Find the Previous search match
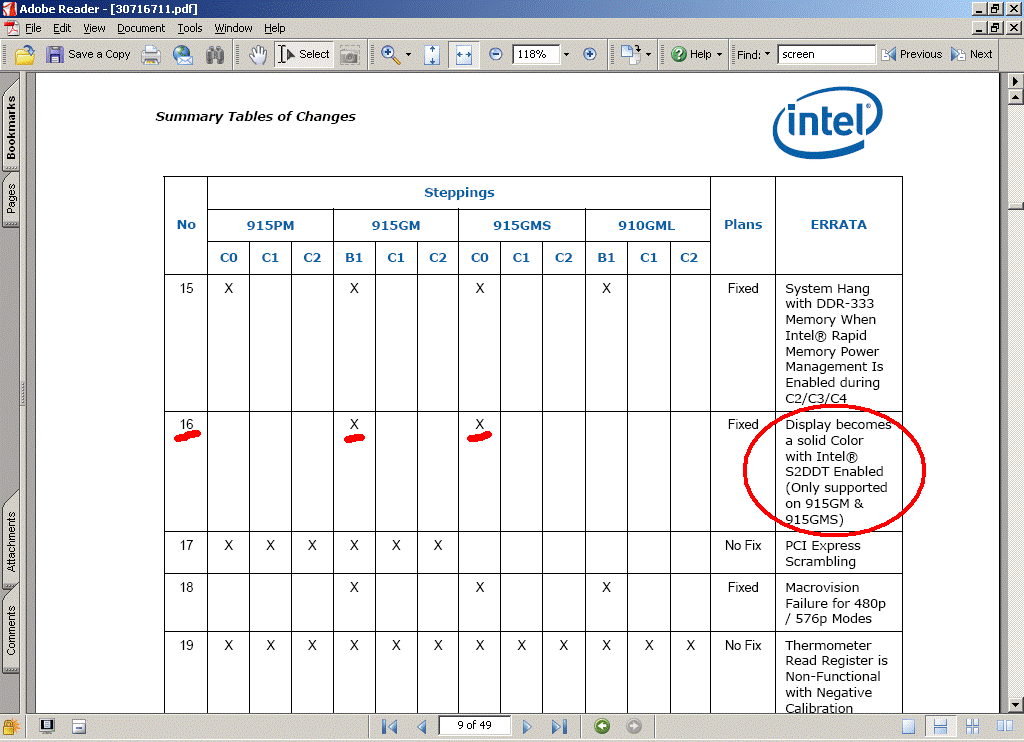The height and width of the screenshot is (742, 1024). (x=912, y=54)
